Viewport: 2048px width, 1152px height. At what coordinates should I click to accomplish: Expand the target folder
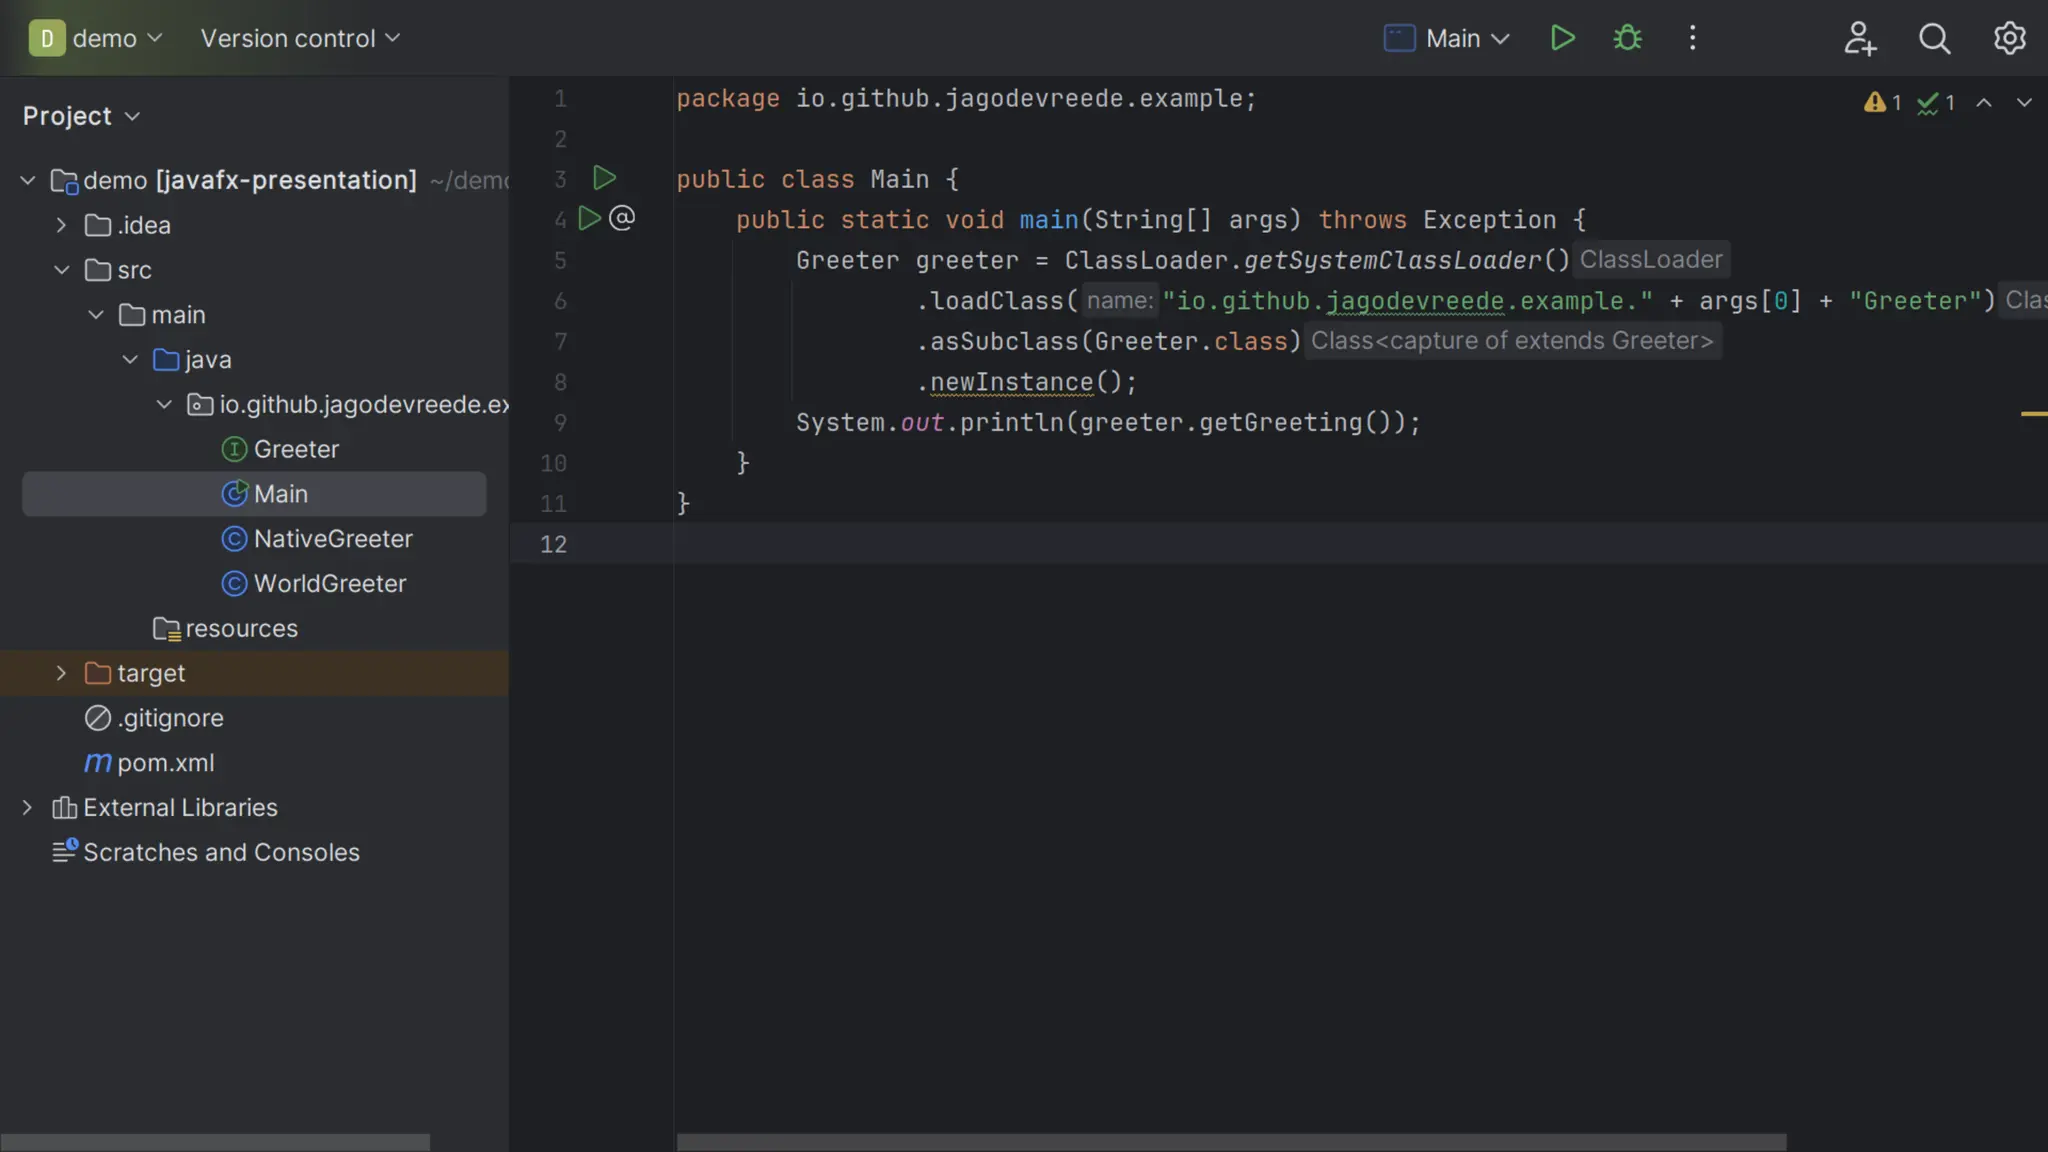coord(61,673)
